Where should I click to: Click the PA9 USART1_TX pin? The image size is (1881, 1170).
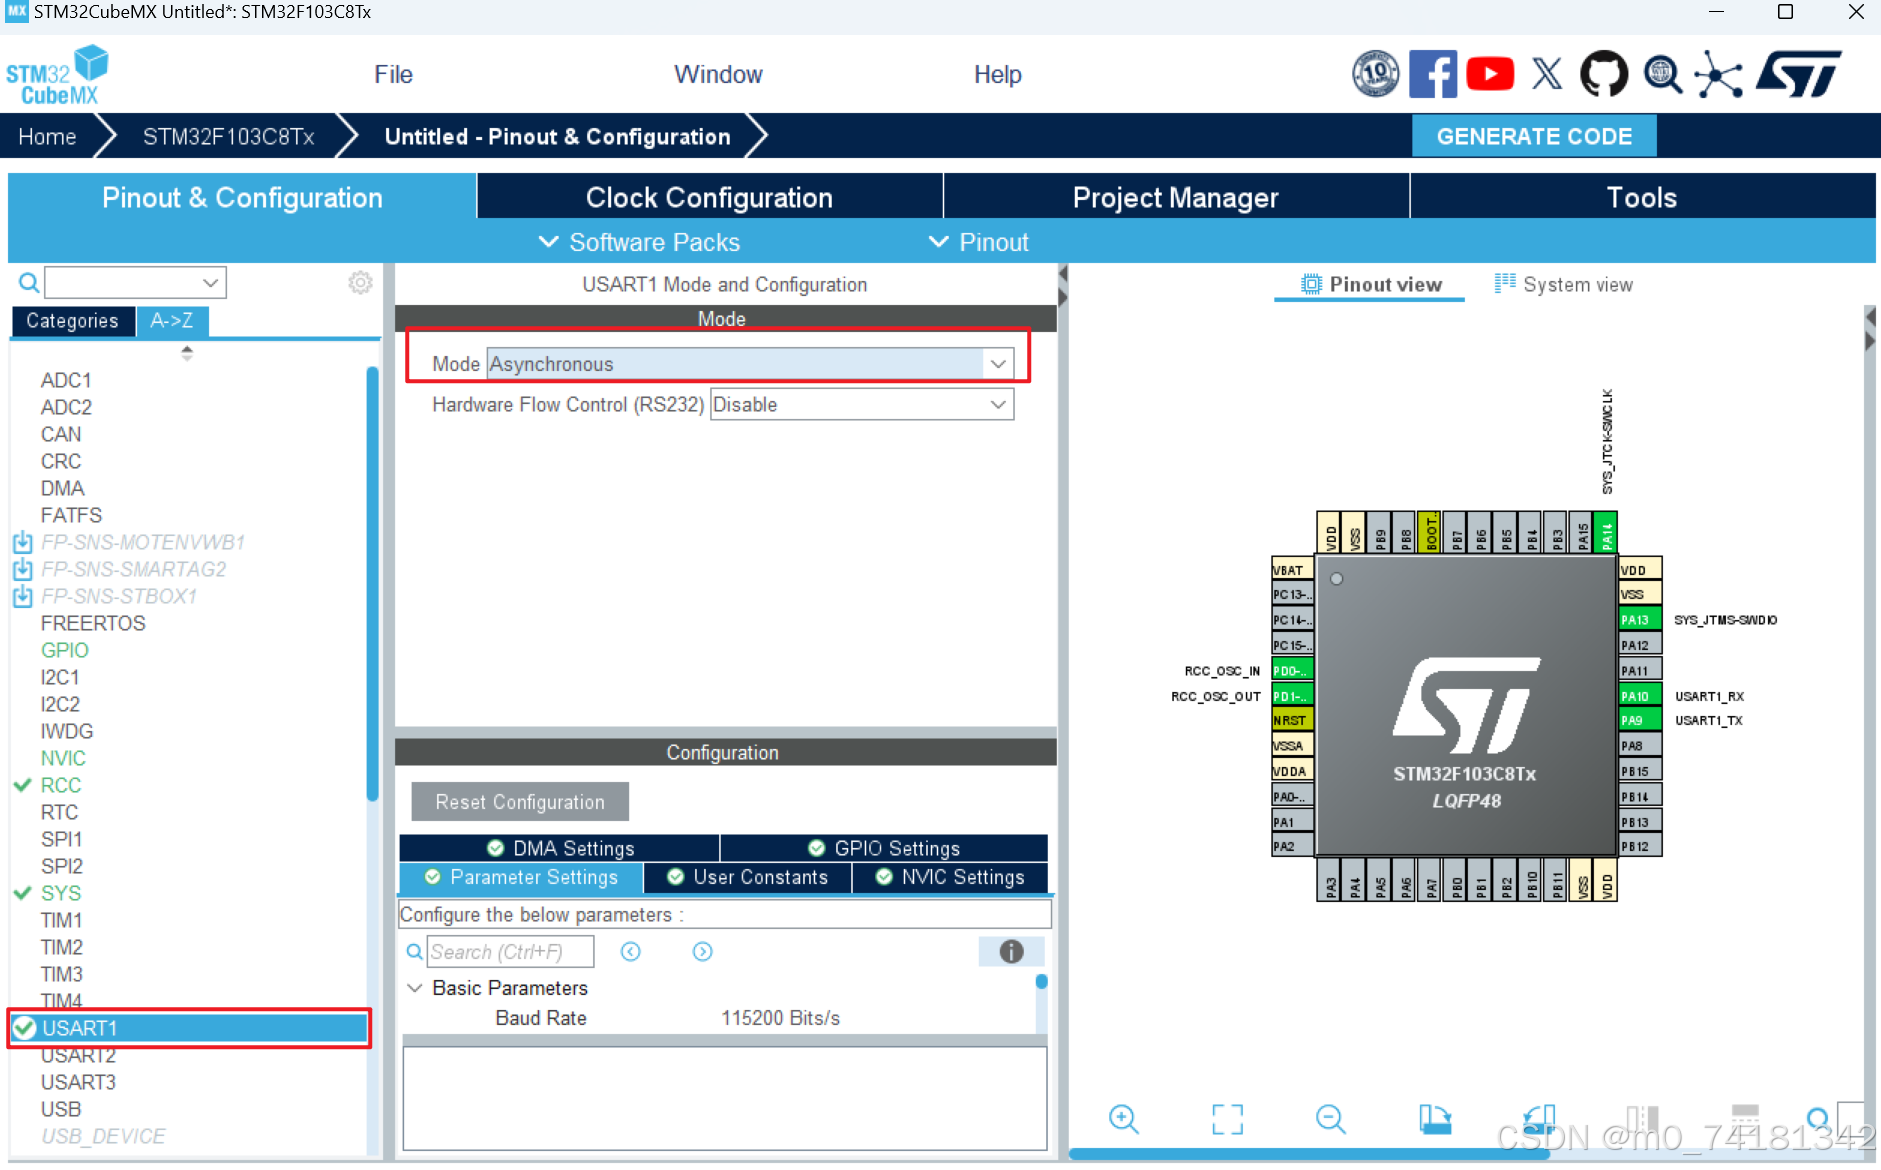point(1640,720)
